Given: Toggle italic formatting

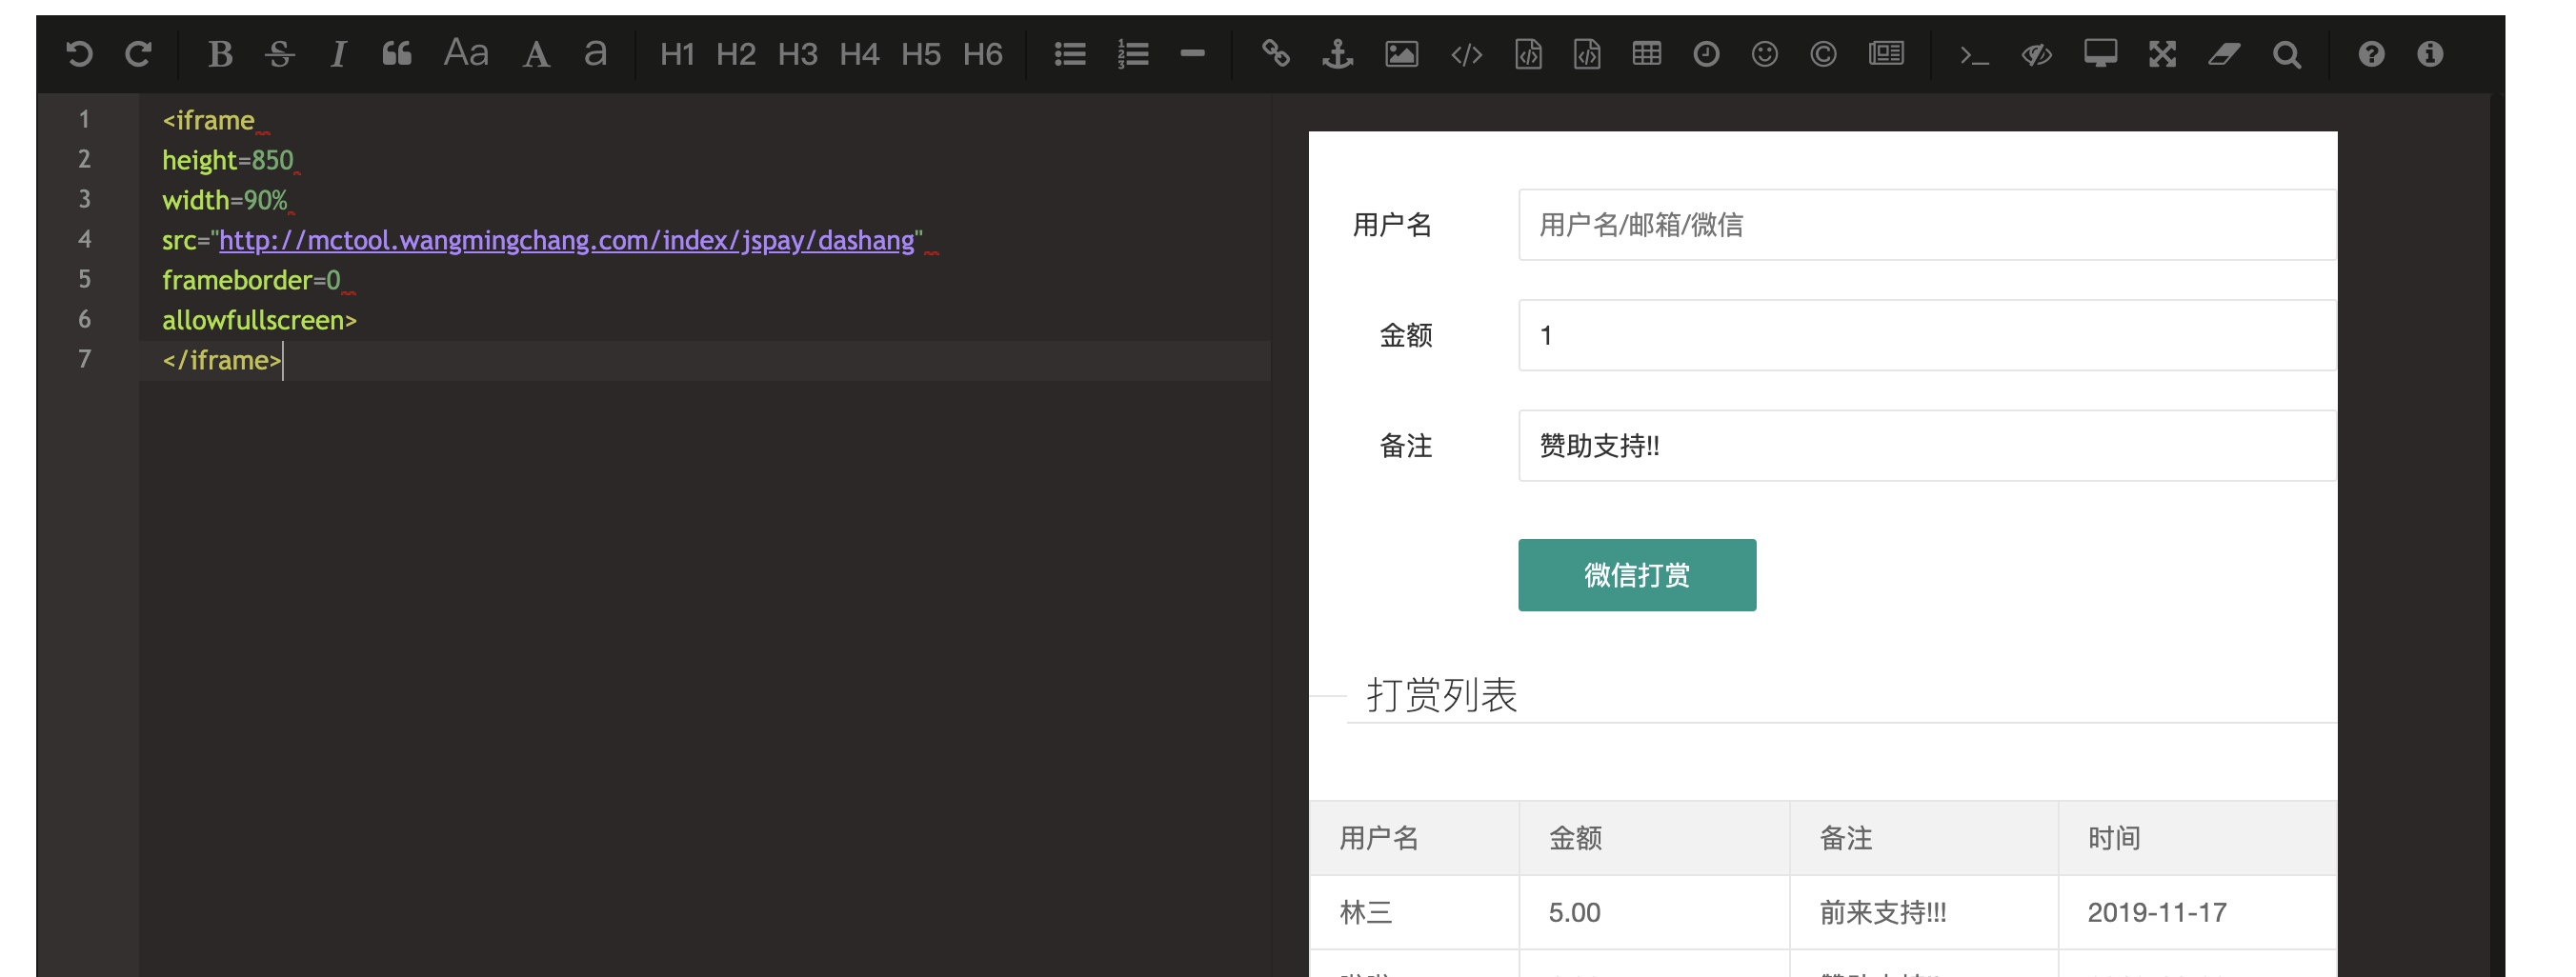Looking at the screenshot, I should pos(338,54).
